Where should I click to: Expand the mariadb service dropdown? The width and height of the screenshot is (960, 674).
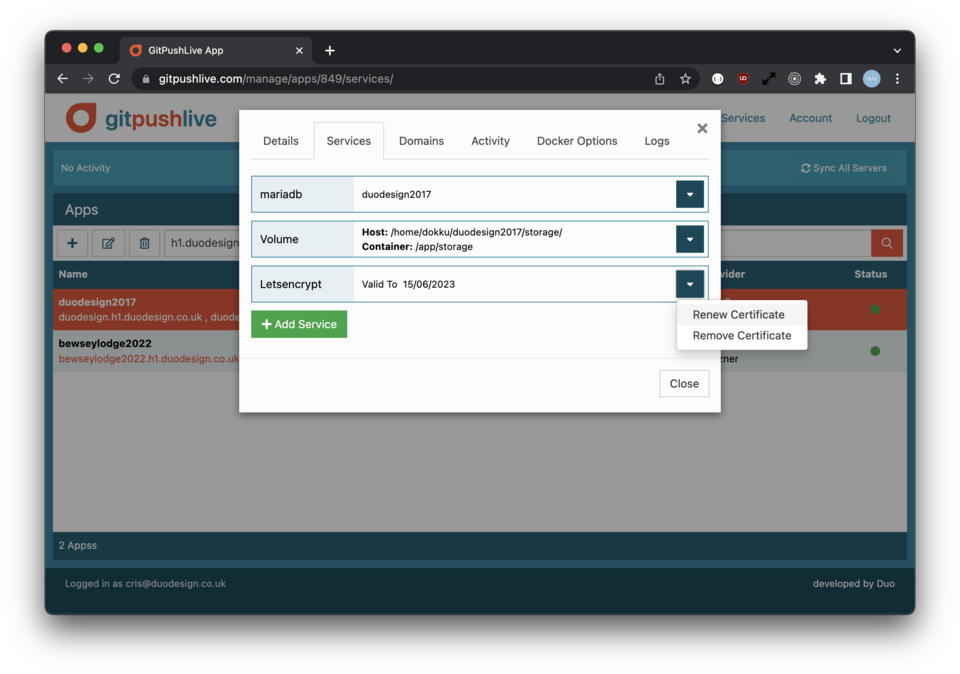click(x=689, y=194)
